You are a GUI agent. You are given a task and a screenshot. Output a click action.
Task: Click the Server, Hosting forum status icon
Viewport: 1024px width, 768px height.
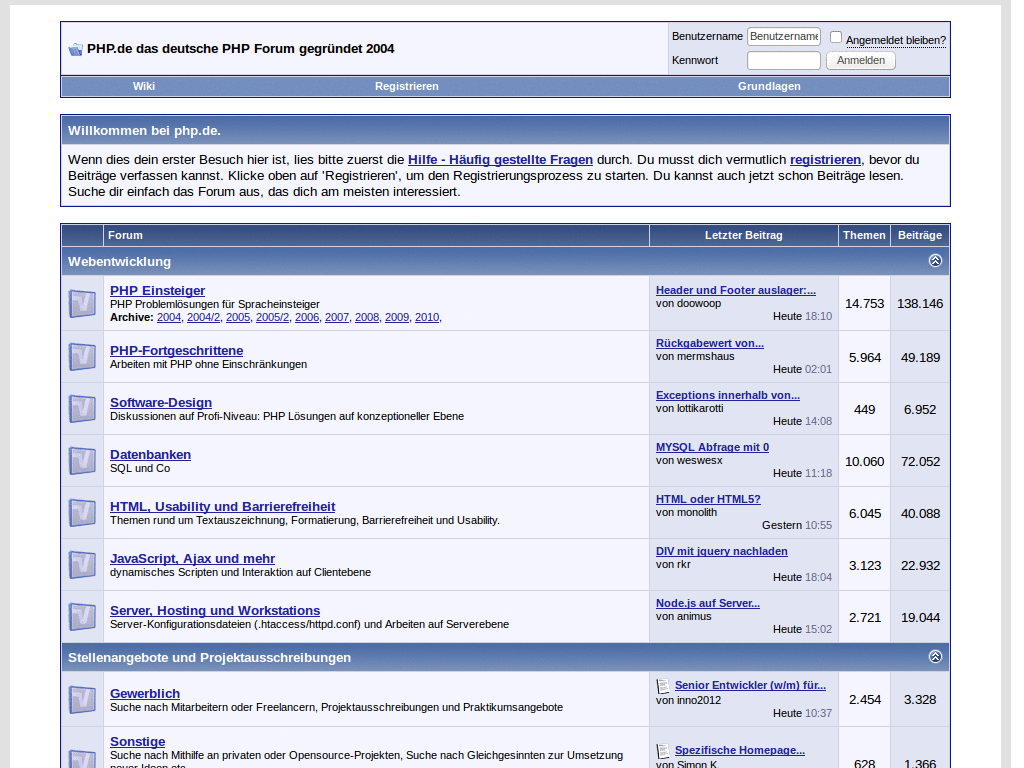(82, 617)
